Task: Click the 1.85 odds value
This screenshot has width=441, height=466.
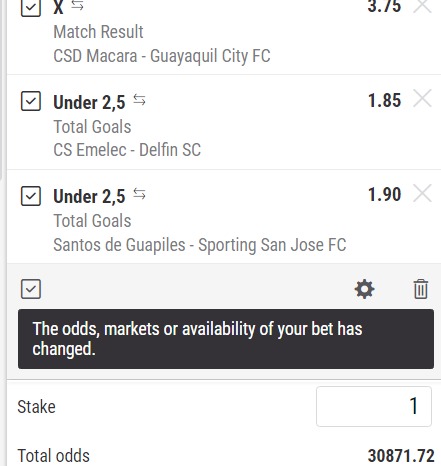Action: (x=384, y=100)
